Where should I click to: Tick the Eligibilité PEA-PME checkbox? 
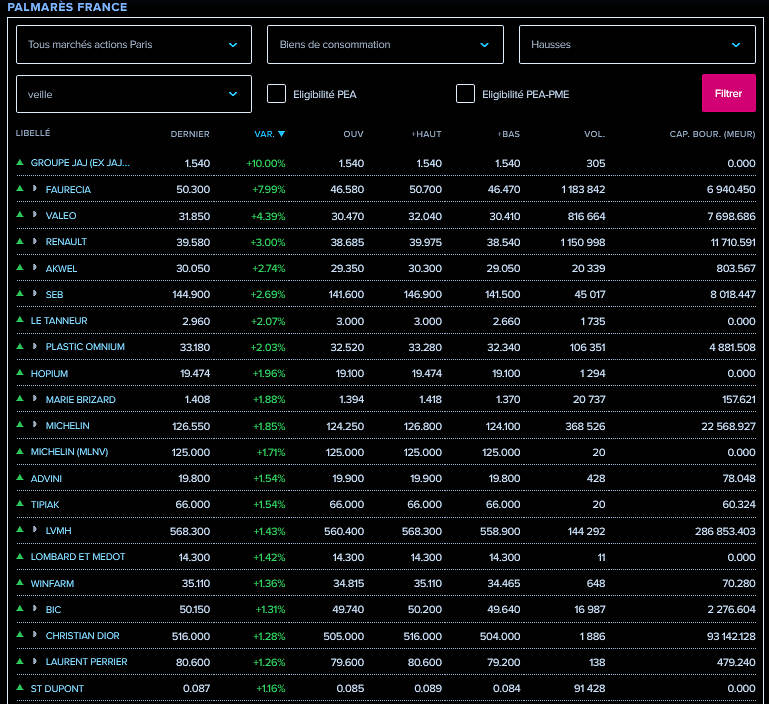pyautogui.click(x=465, y=94)
